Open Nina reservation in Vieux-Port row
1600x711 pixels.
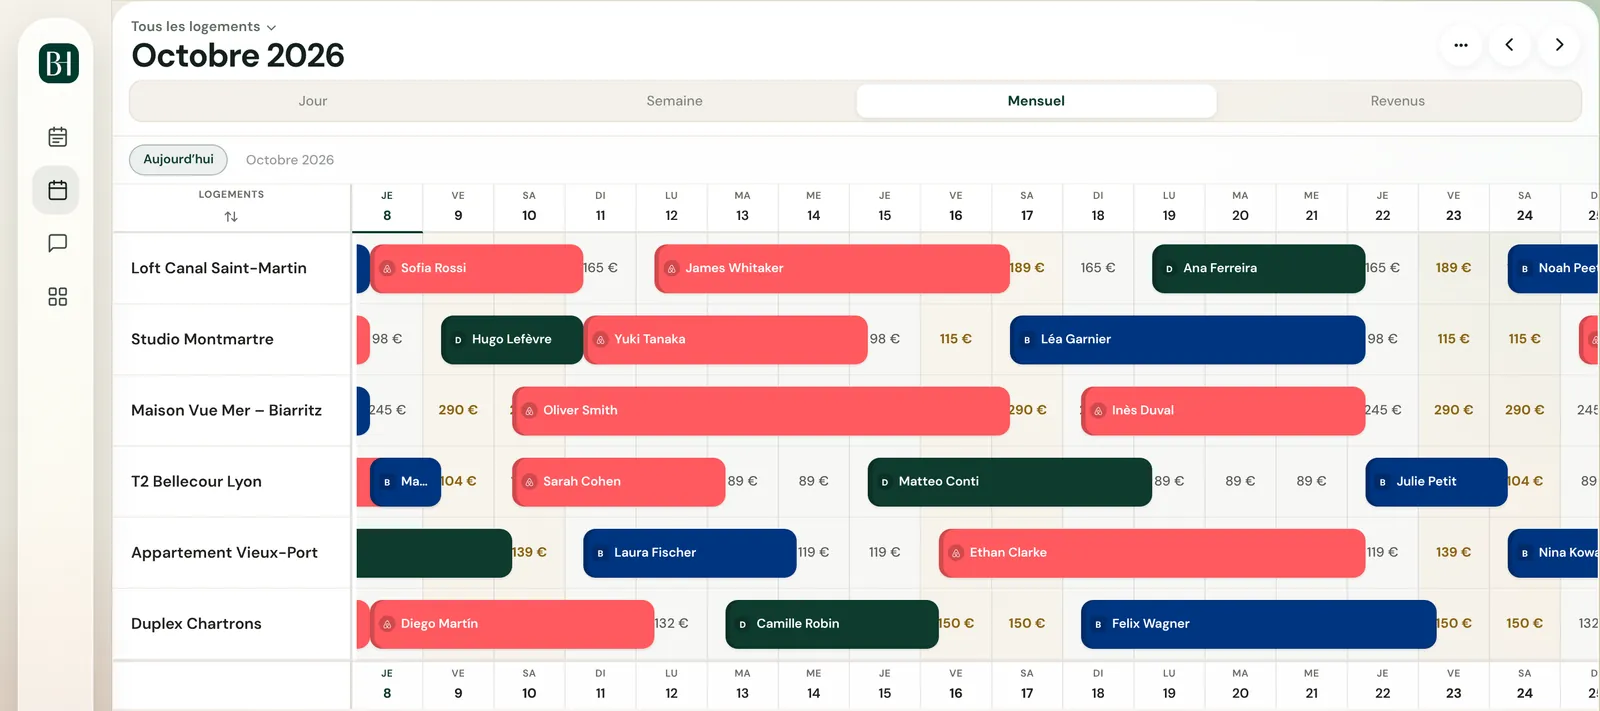1553,553
